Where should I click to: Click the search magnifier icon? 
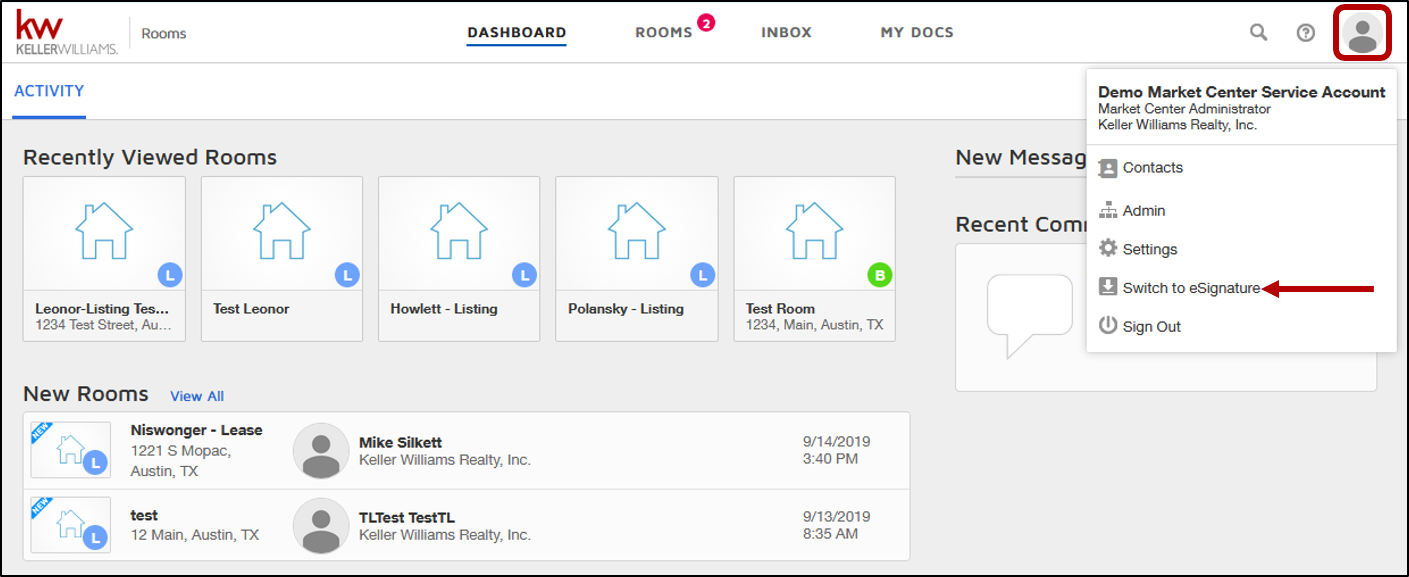tap(1258, 32)
